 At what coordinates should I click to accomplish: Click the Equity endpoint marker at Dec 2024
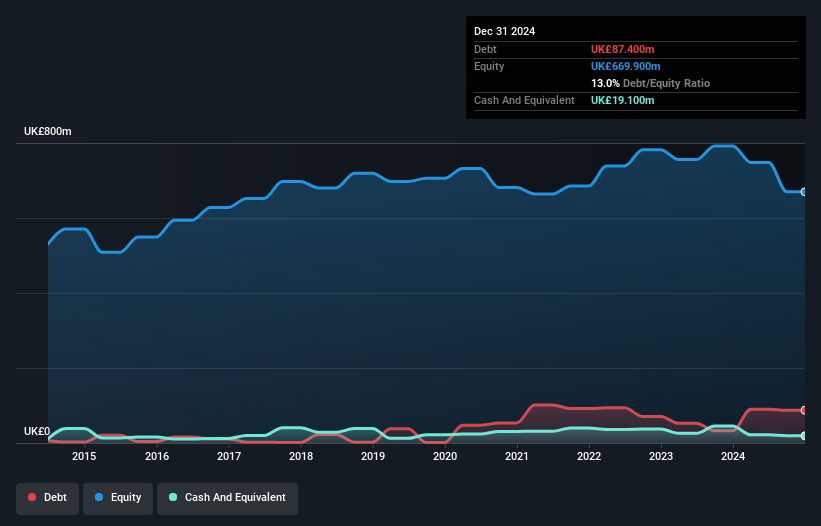click(x=804, y=192)
